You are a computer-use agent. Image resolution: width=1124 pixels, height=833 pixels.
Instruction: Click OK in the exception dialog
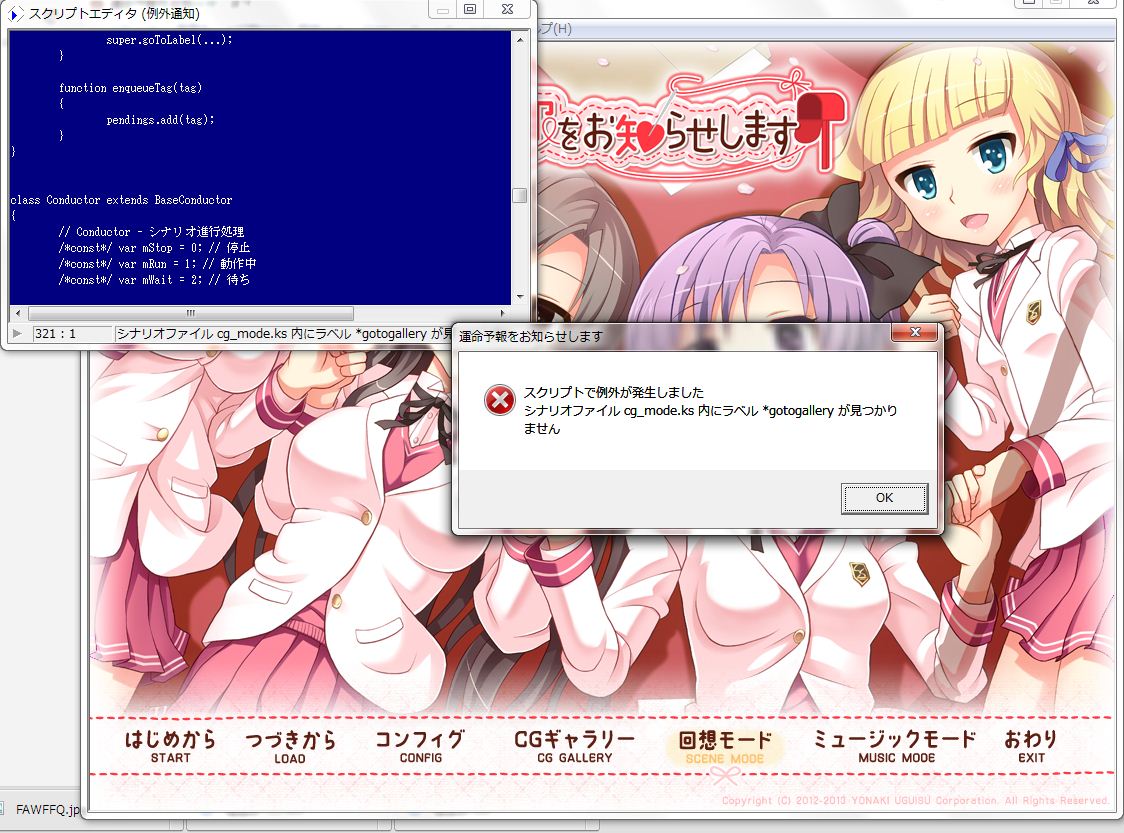pyautogui.click(x=884, y=498)
